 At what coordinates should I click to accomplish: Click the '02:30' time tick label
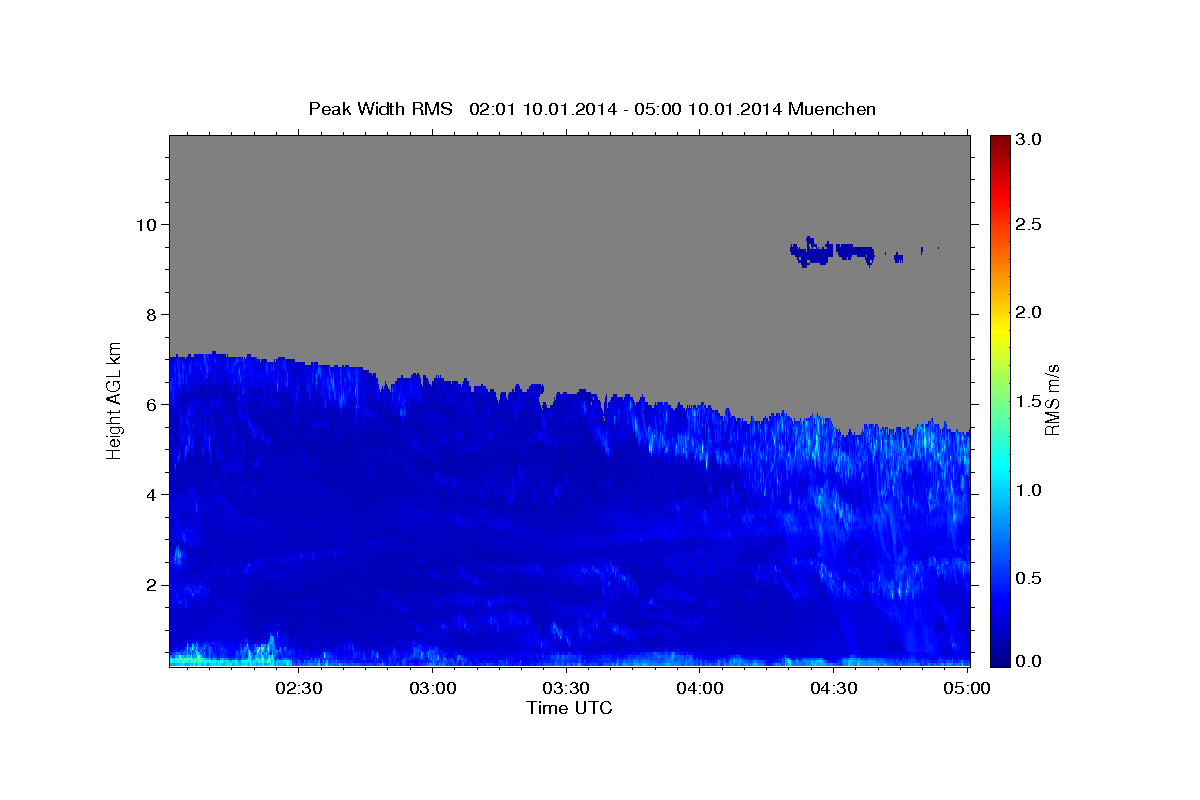pos(299,689)
